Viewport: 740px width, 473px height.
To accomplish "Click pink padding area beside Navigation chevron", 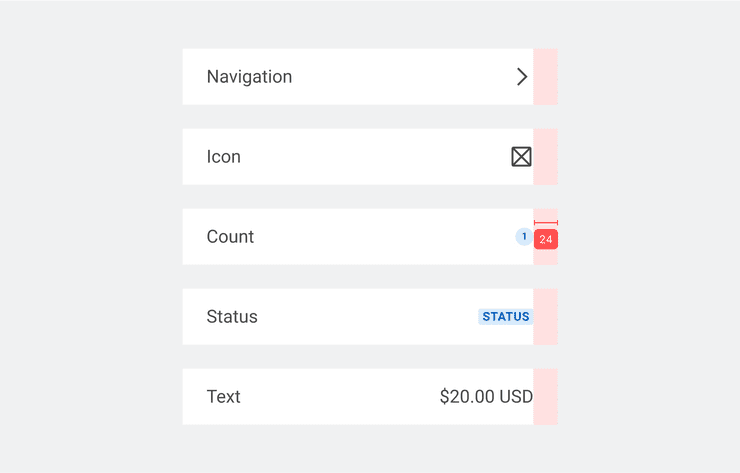I will click(x=546, y=77).
